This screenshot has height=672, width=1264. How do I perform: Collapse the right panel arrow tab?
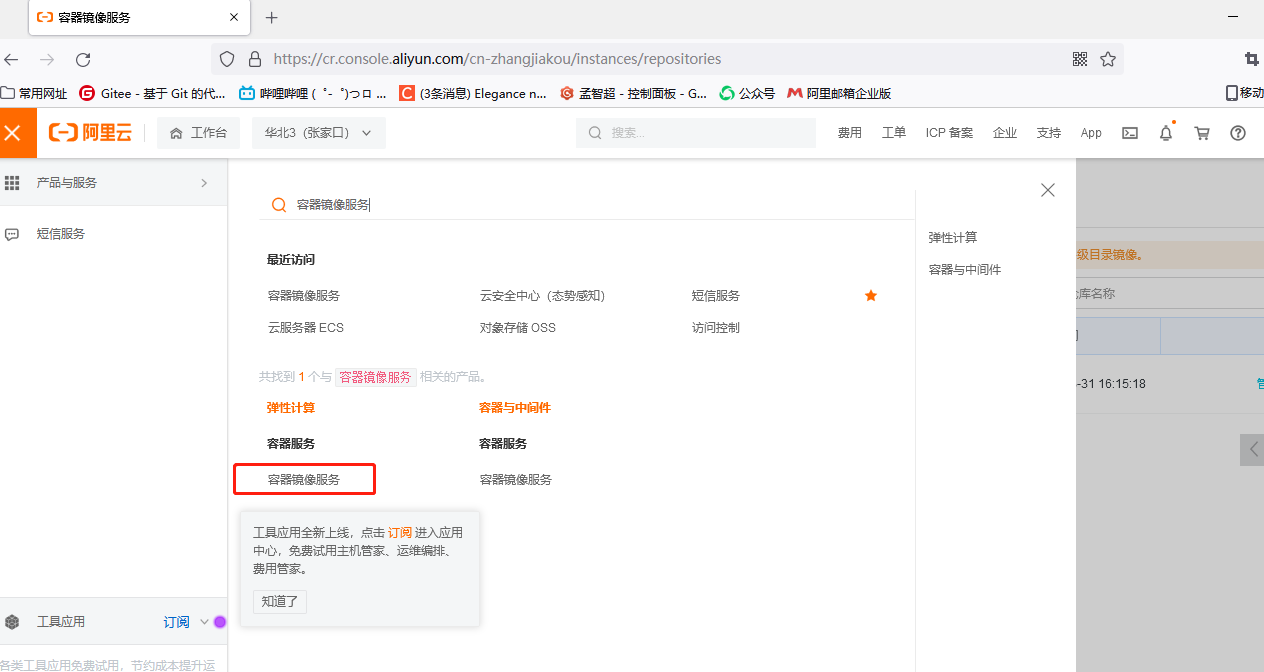1252,450
